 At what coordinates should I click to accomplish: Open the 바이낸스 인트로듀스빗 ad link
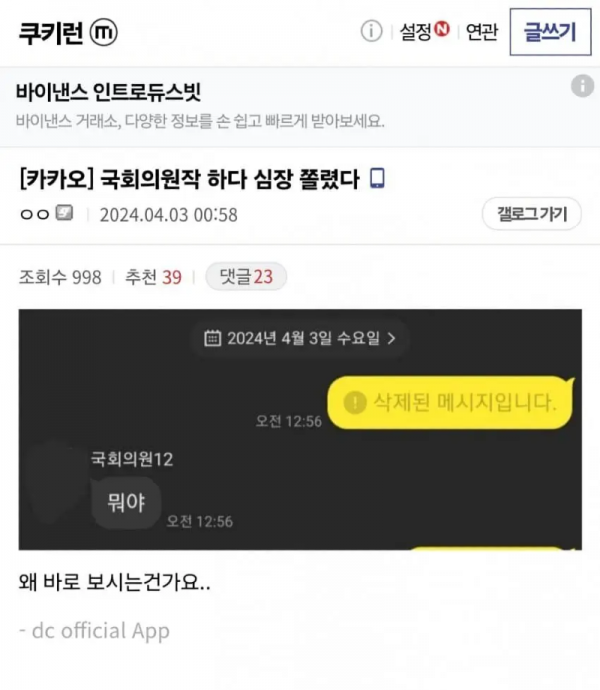(x=109, y=92)
